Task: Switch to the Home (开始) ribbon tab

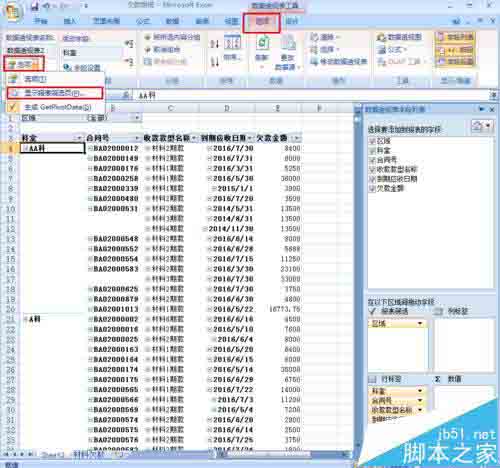Action: [41, 21]
